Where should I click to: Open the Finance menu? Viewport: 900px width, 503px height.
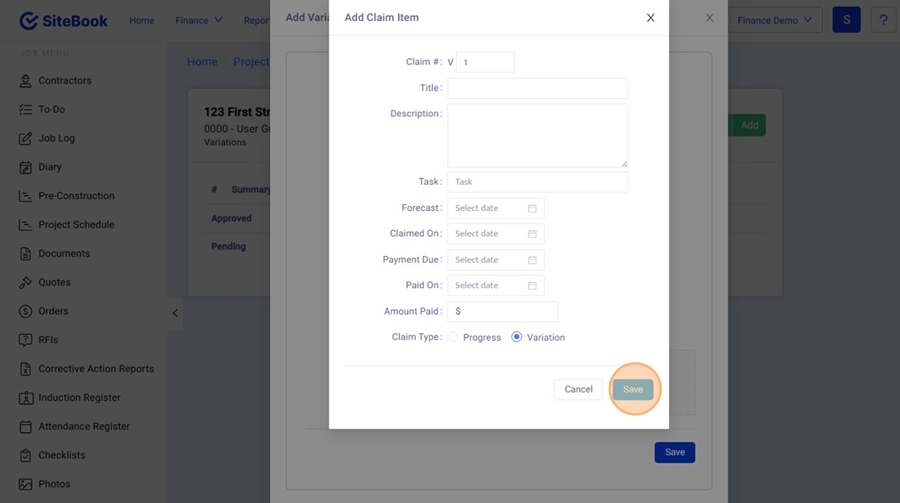pos(198,20)
